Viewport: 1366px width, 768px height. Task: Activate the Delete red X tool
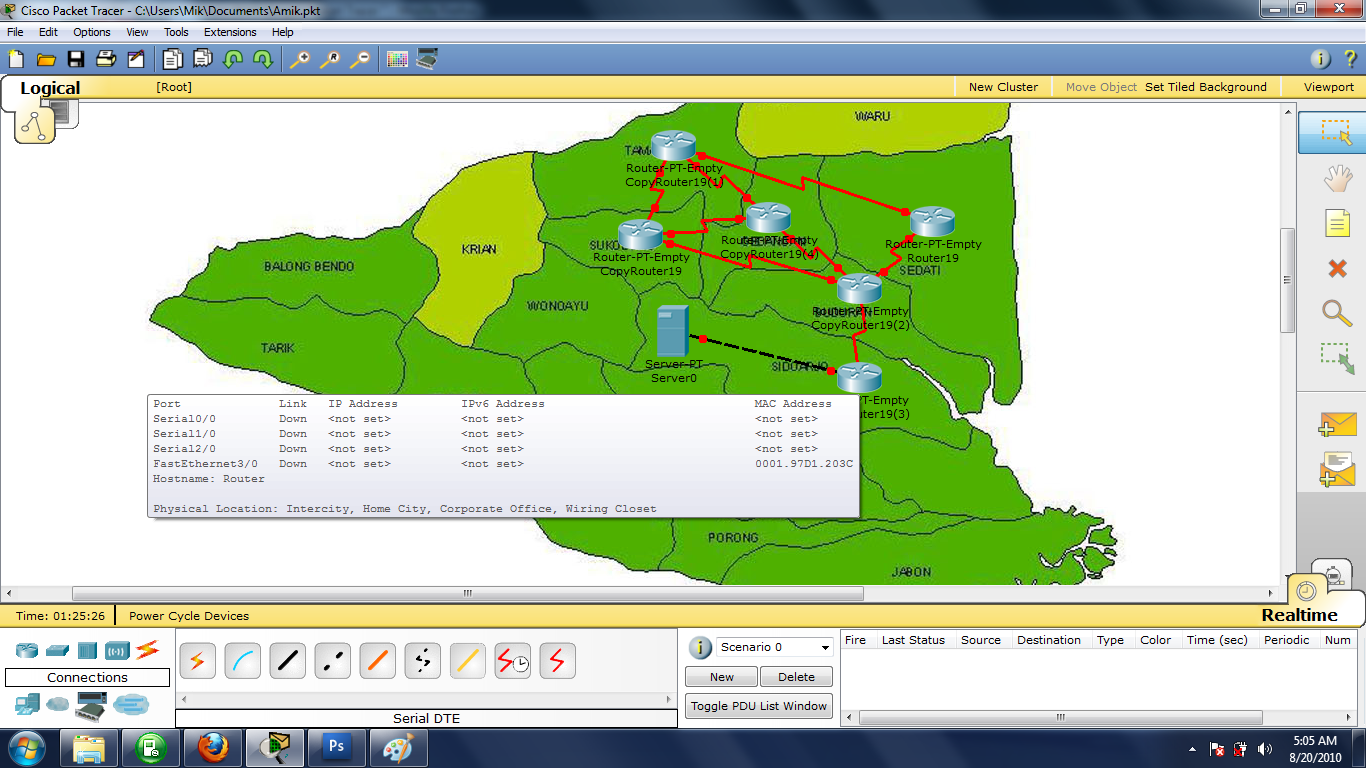tap(1337, 268)
